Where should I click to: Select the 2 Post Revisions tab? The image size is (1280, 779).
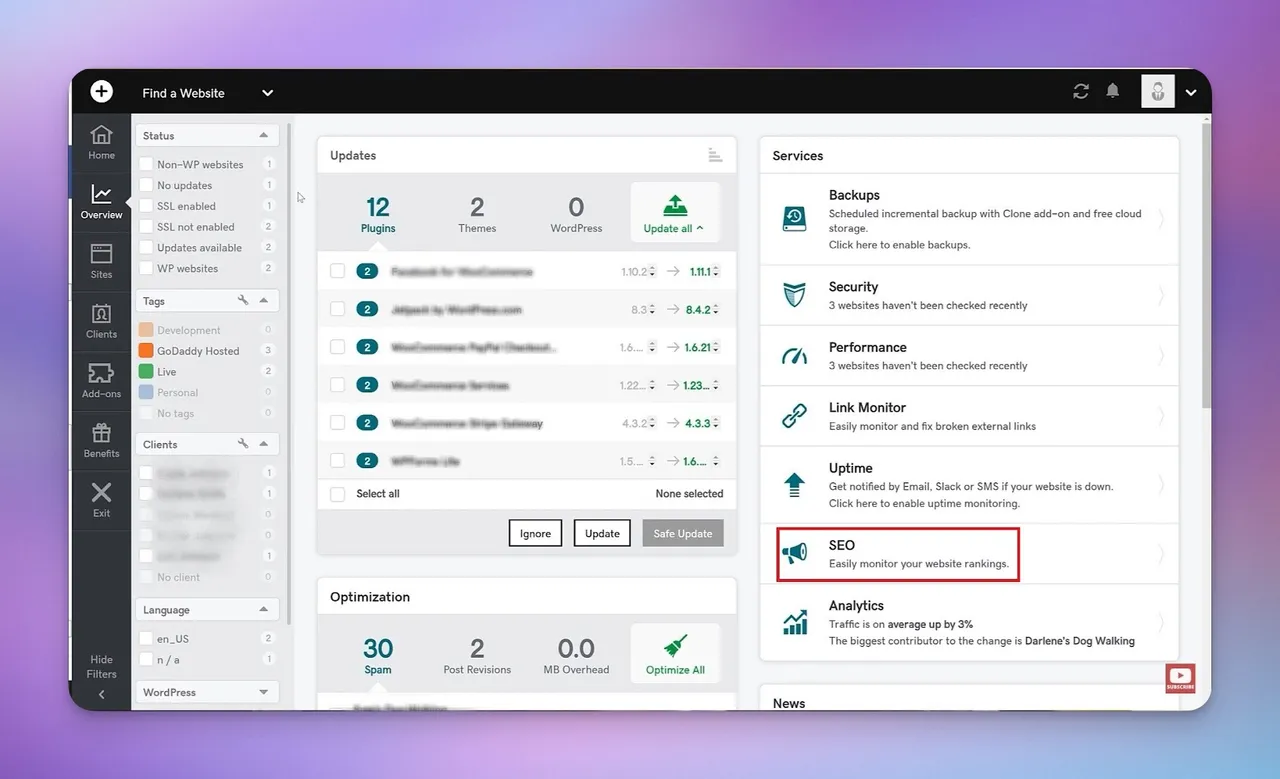click(477, 655)
